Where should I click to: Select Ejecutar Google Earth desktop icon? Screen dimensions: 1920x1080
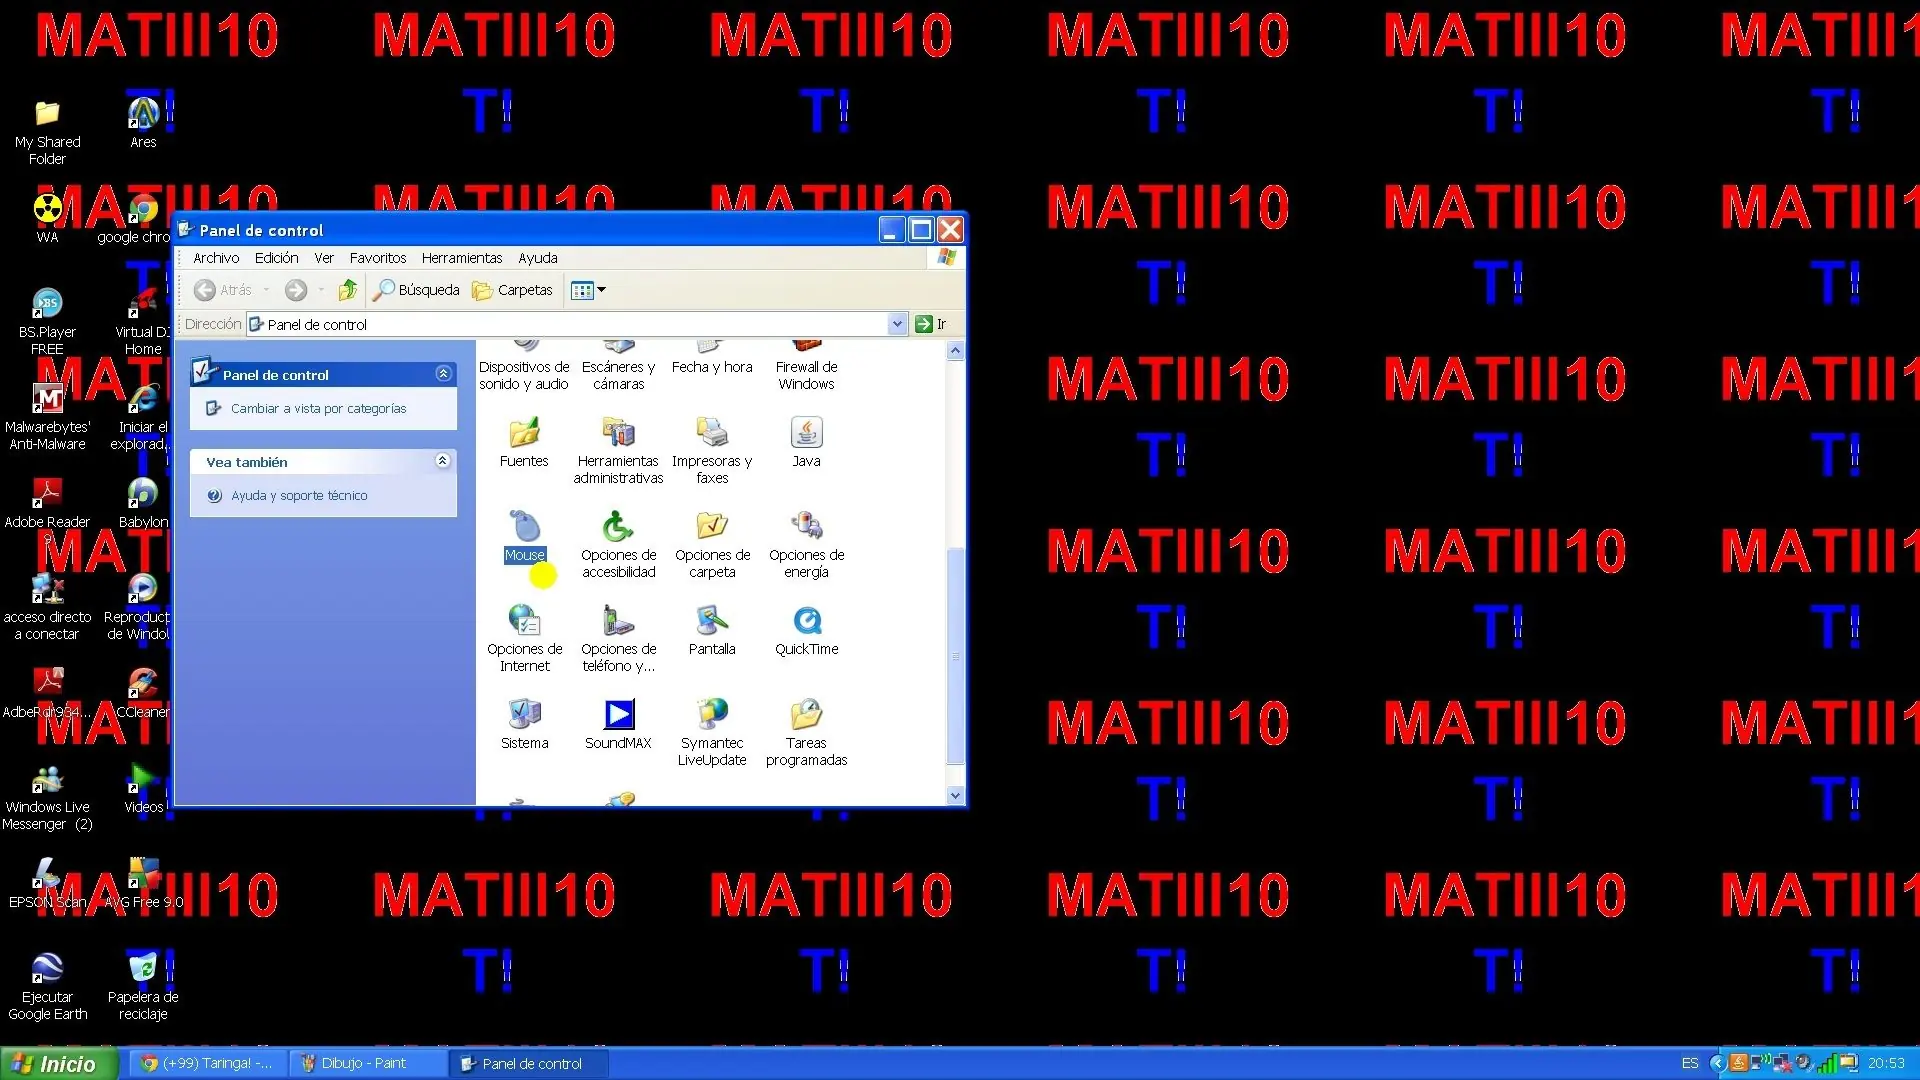click(47, 986)
